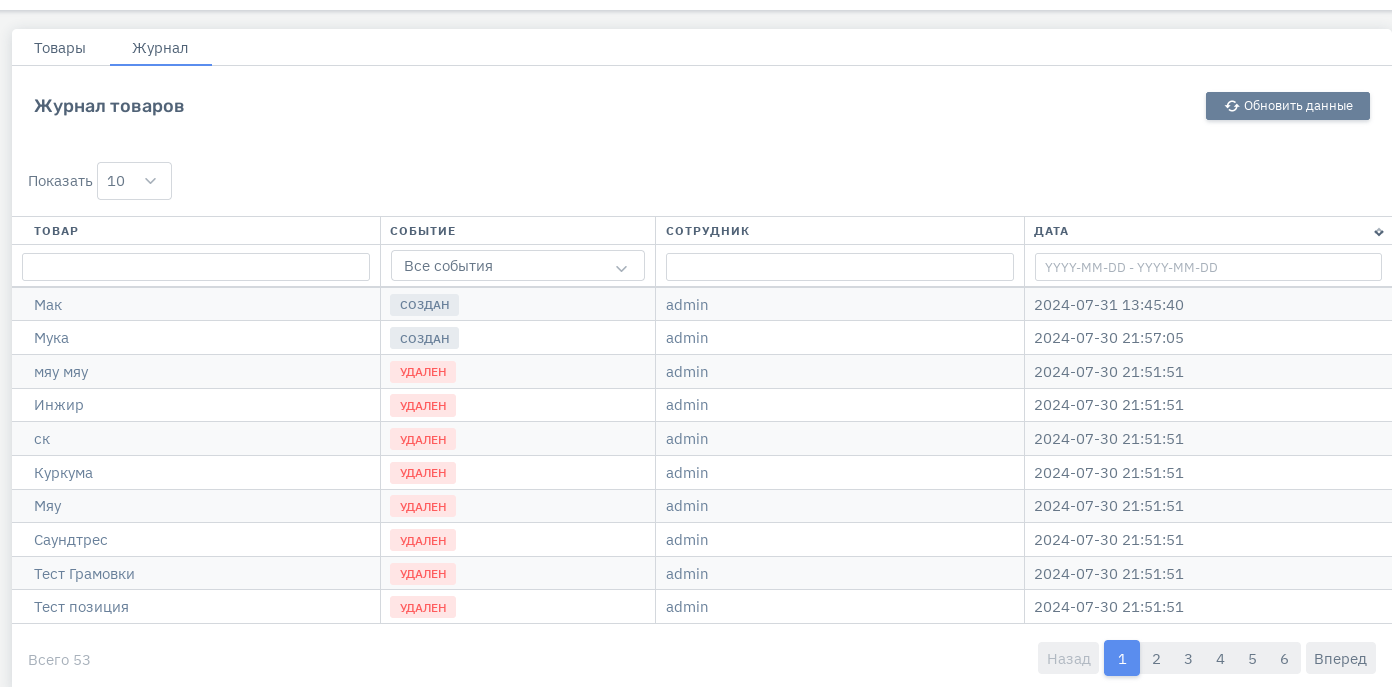Click the Назад pagination button
This screenshot has height=687, width=1392.
point(1069,658)
